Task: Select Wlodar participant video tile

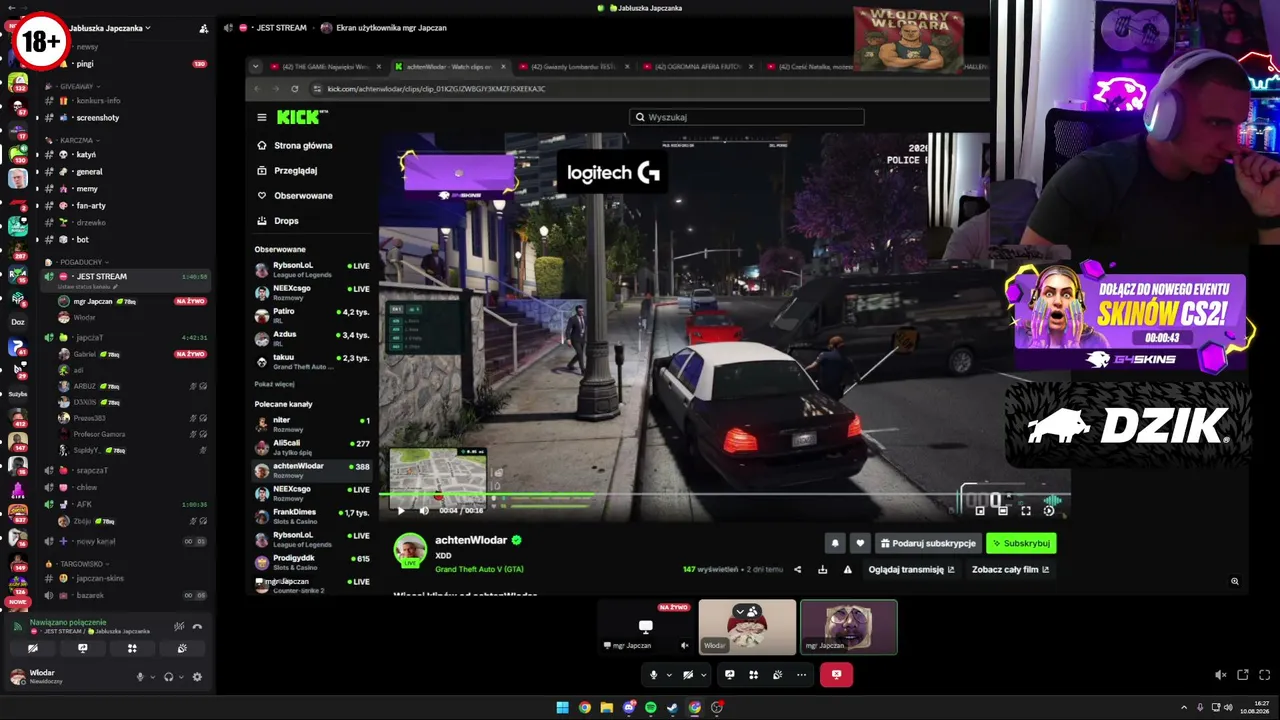Action: click(747, 627)
